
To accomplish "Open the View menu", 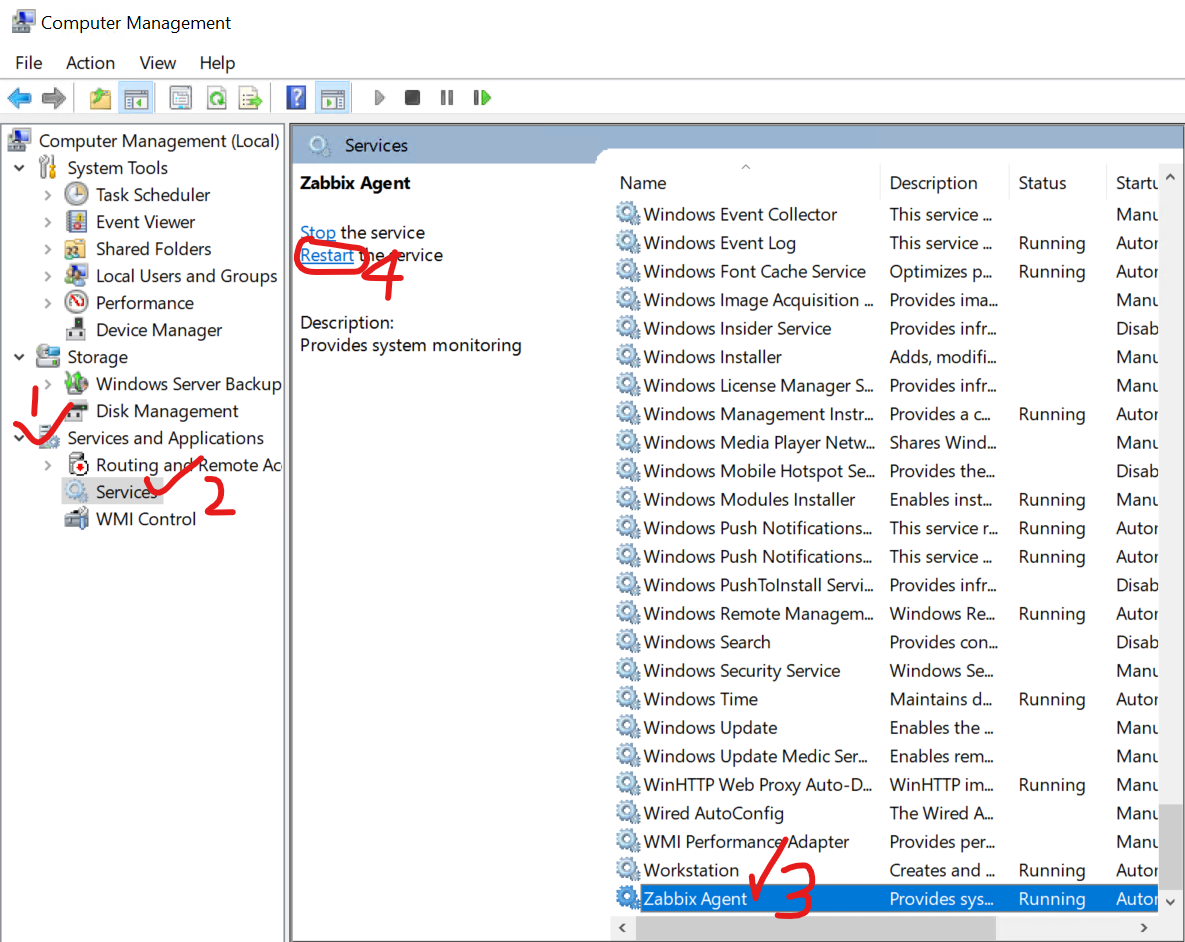I will [x=157, y=63].
